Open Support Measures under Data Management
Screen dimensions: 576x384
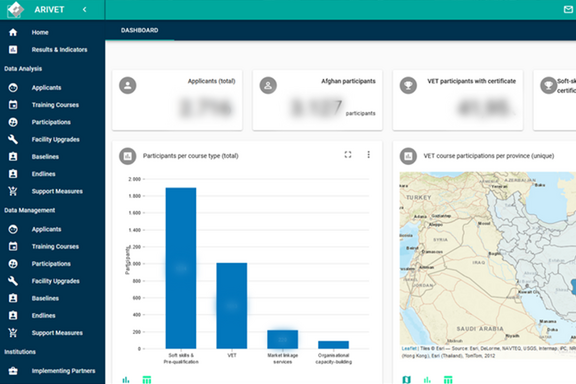tap(57, 333)
